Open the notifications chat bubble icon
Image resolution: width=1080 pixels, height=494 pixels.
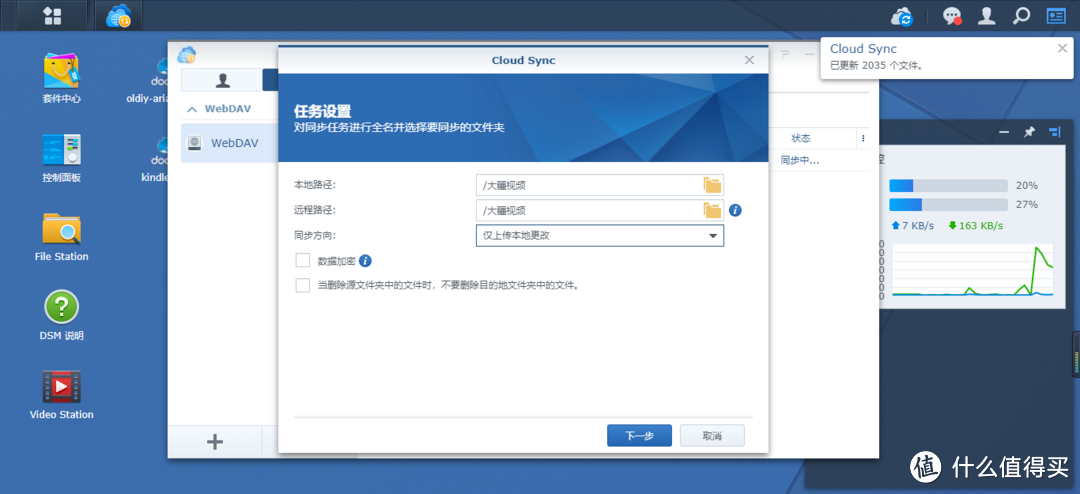pyautogui.click(x=953, y=17)
